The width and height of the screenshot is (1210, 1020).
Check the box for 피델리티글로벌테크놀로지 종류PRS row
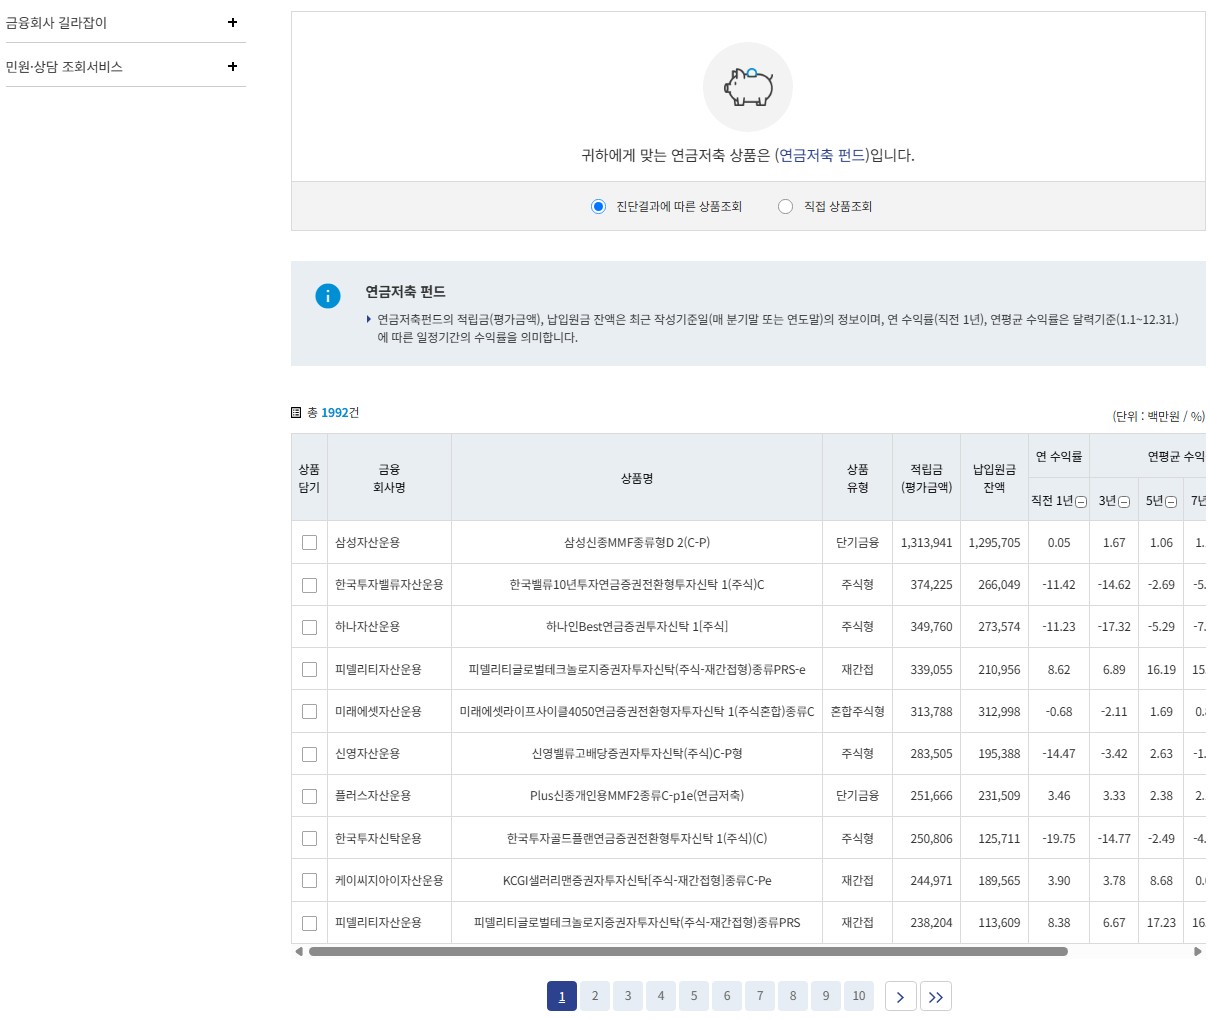pos(309,923)
